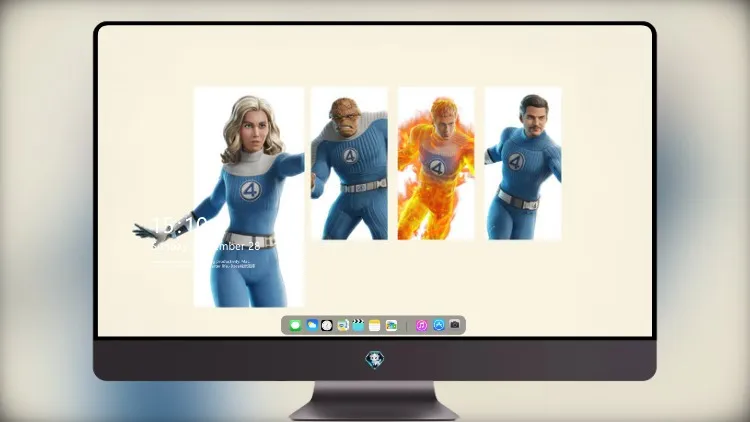
Task: Launch the clapperboard video app in dock
Action: pyautogui.click(x=358, y=325)
